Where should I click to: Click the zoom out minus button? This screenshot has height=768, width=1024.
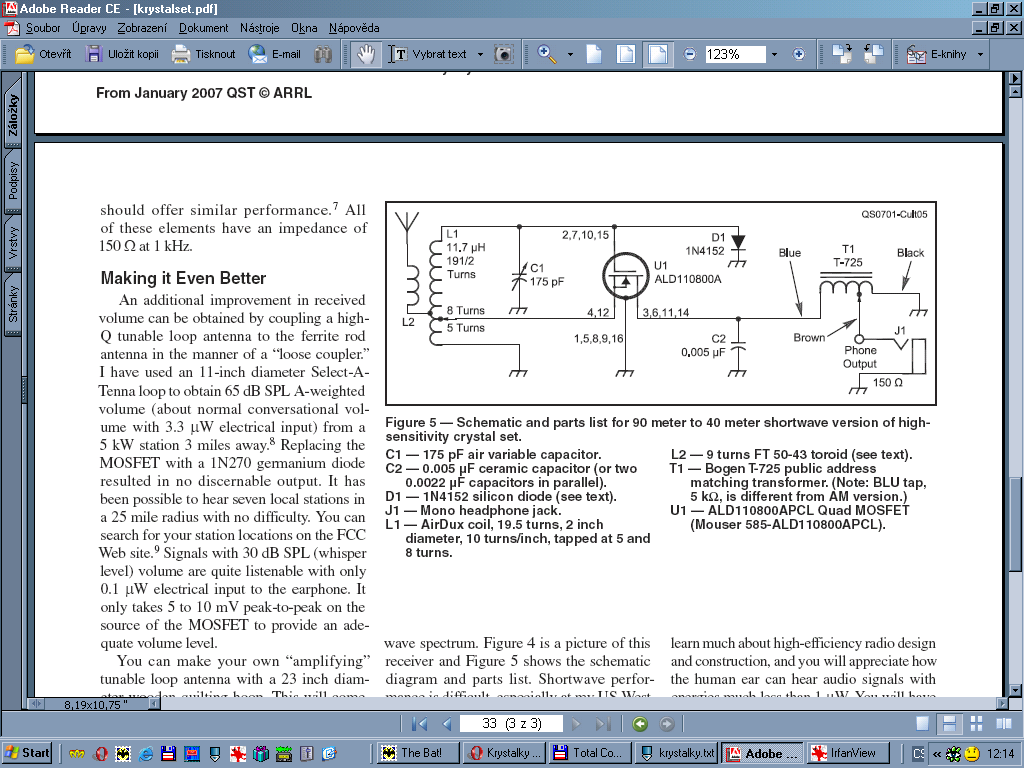click(x=690, y=54)
